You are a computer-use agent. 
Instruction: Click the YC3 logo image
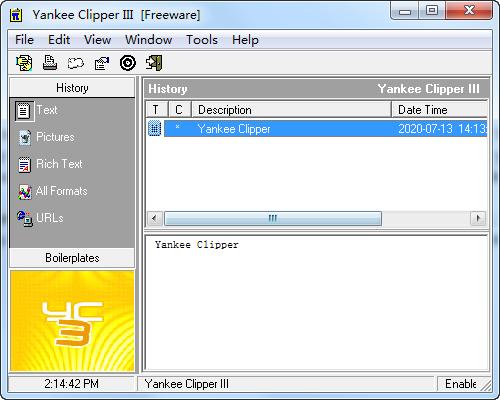pos(72,321)
